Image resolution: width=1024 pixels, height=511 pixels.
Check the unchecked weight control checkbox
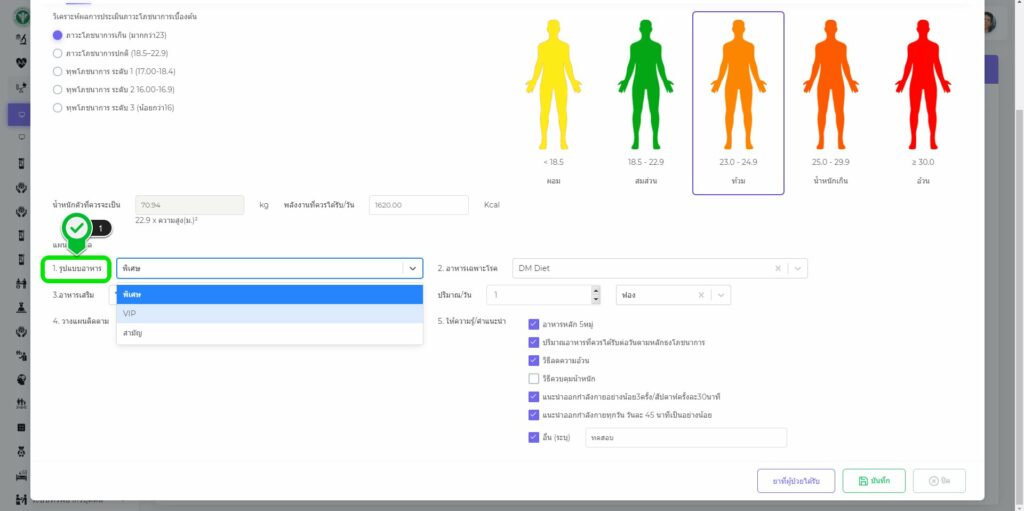coord(533,378)
